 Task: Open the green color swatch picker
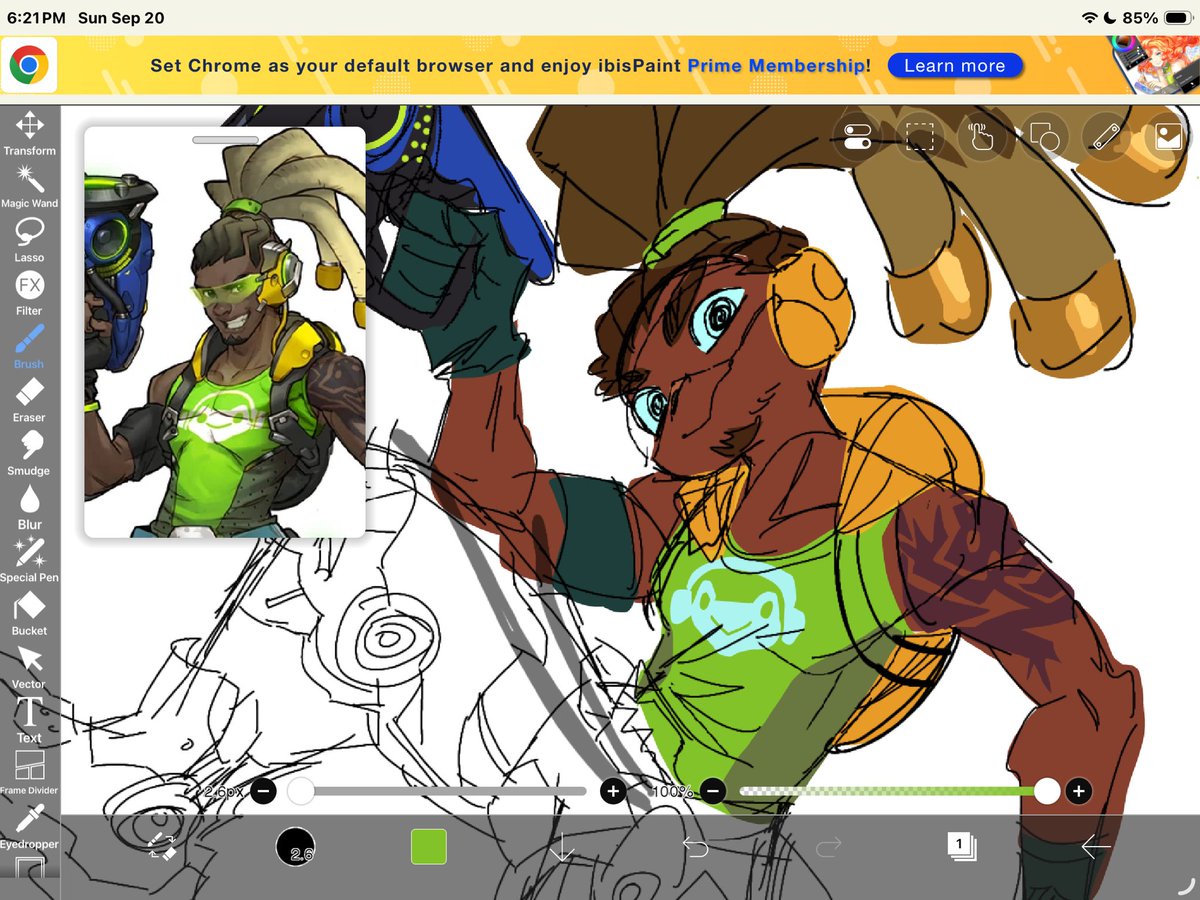click(x=429, y=847)
